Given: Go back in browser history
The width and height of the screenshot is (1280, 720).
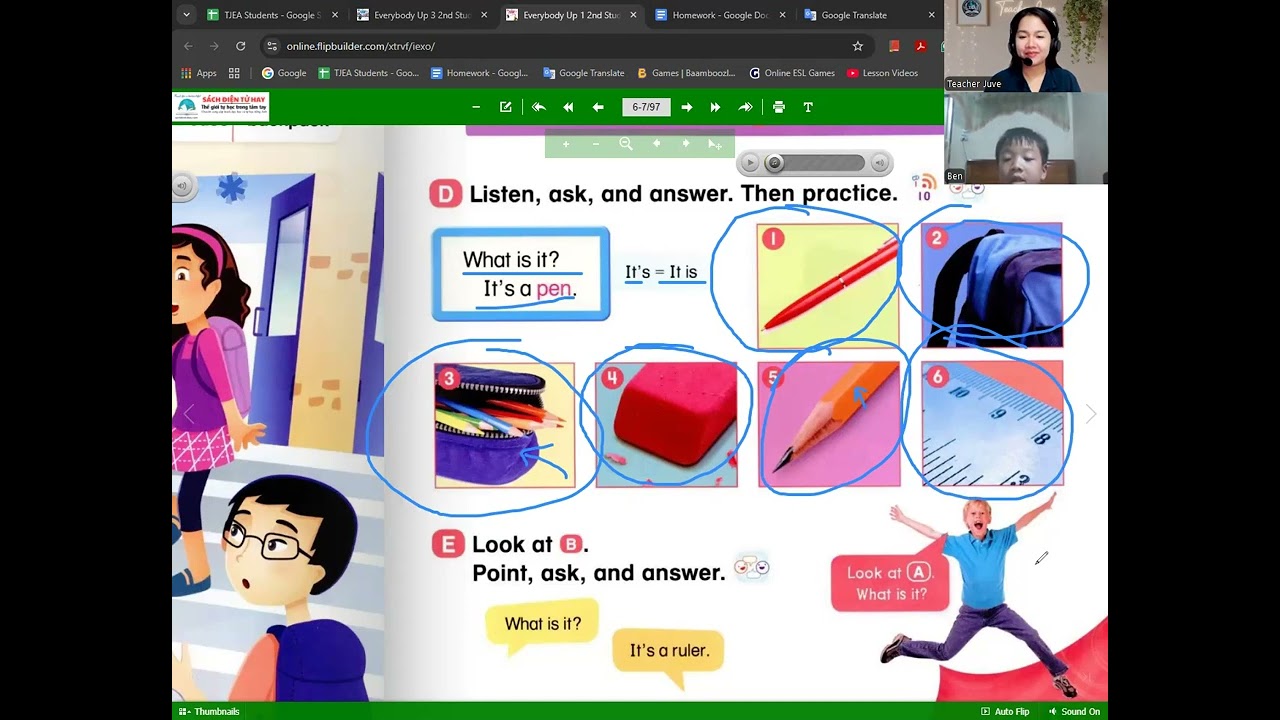Looking at the screenshot, I should (188, 46).
